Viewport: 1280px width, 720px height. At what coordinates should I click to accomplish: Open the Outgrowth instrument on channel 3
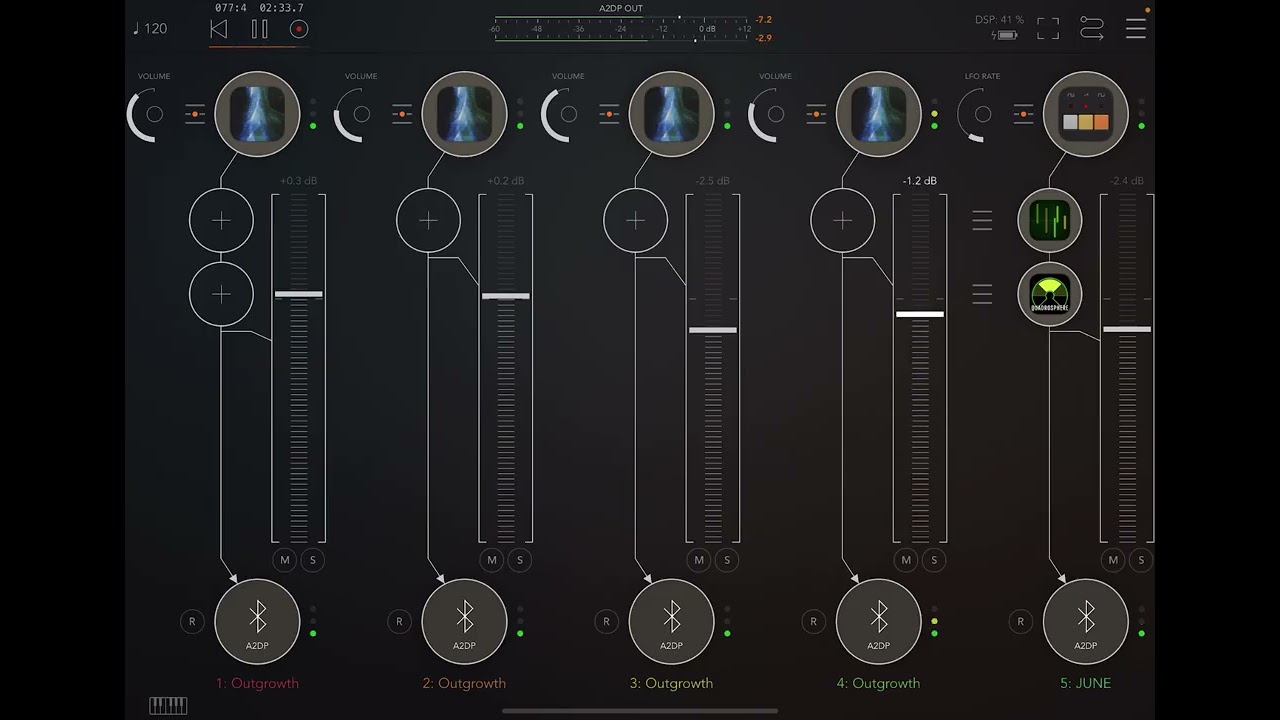coord(671,114)
